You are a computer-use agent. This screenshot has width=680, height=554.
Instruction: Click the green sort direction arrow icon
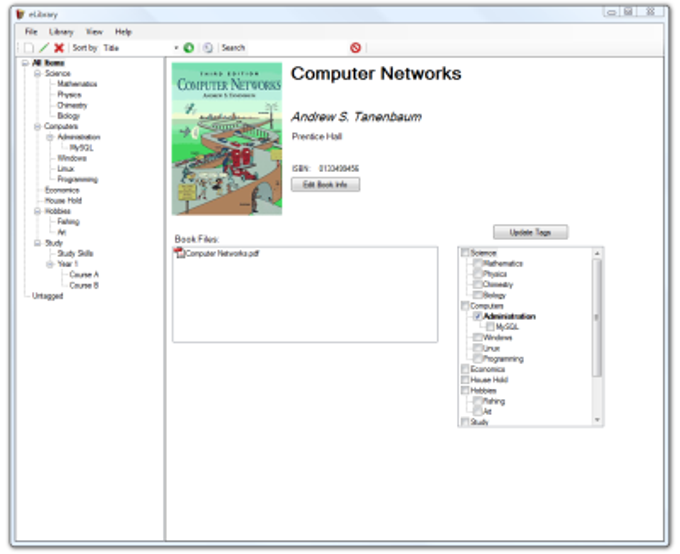click(189, 48)
